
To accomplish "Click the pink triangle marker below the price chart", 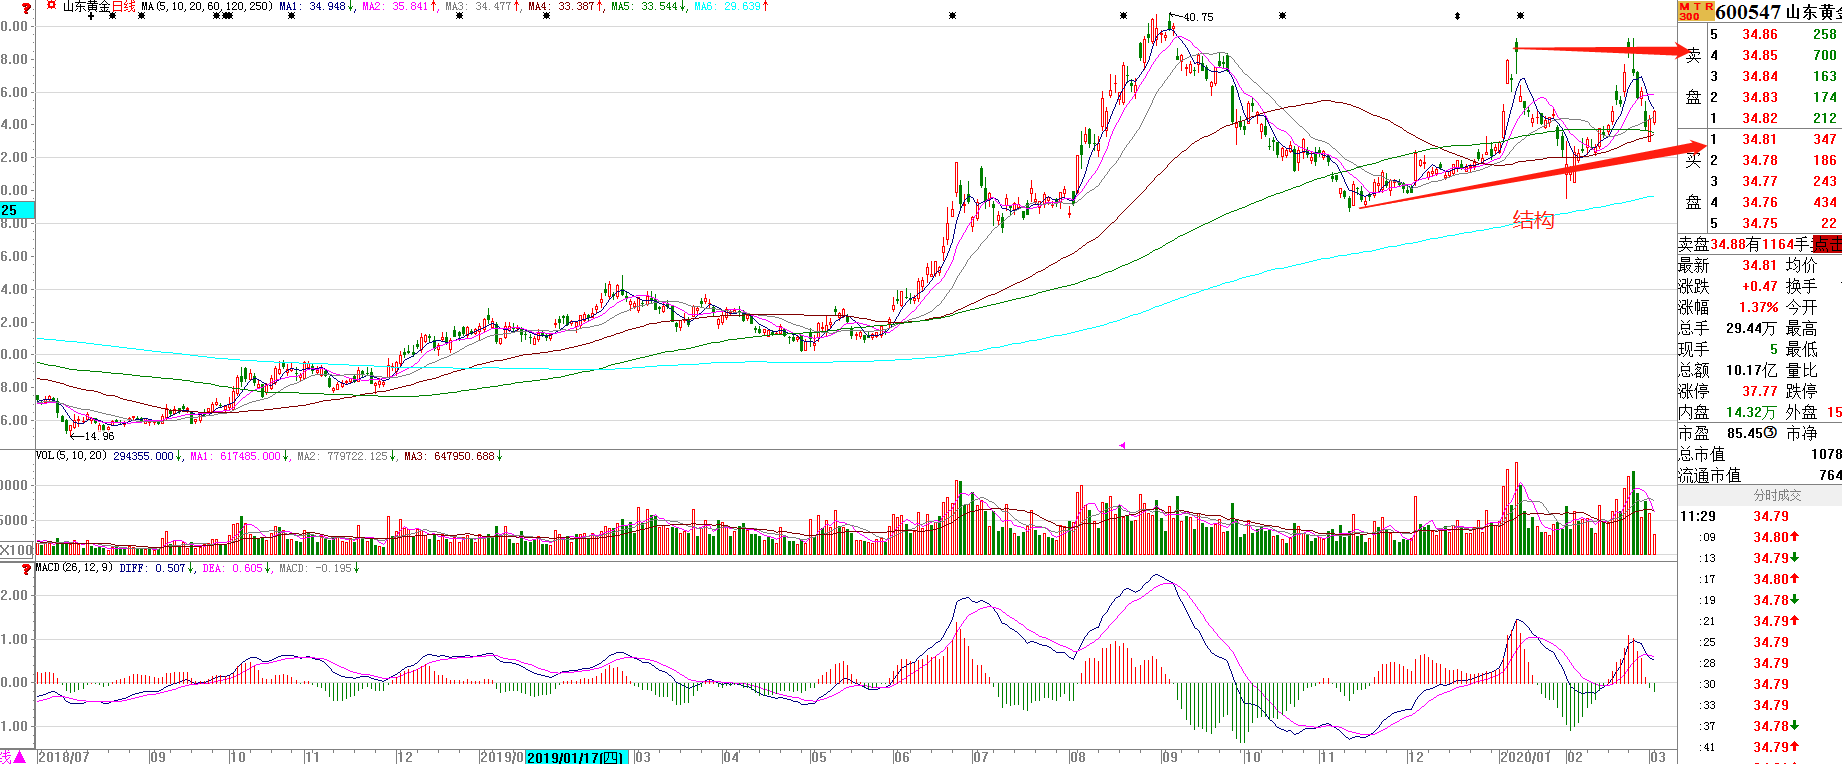I will click(x=1122, y=445).
